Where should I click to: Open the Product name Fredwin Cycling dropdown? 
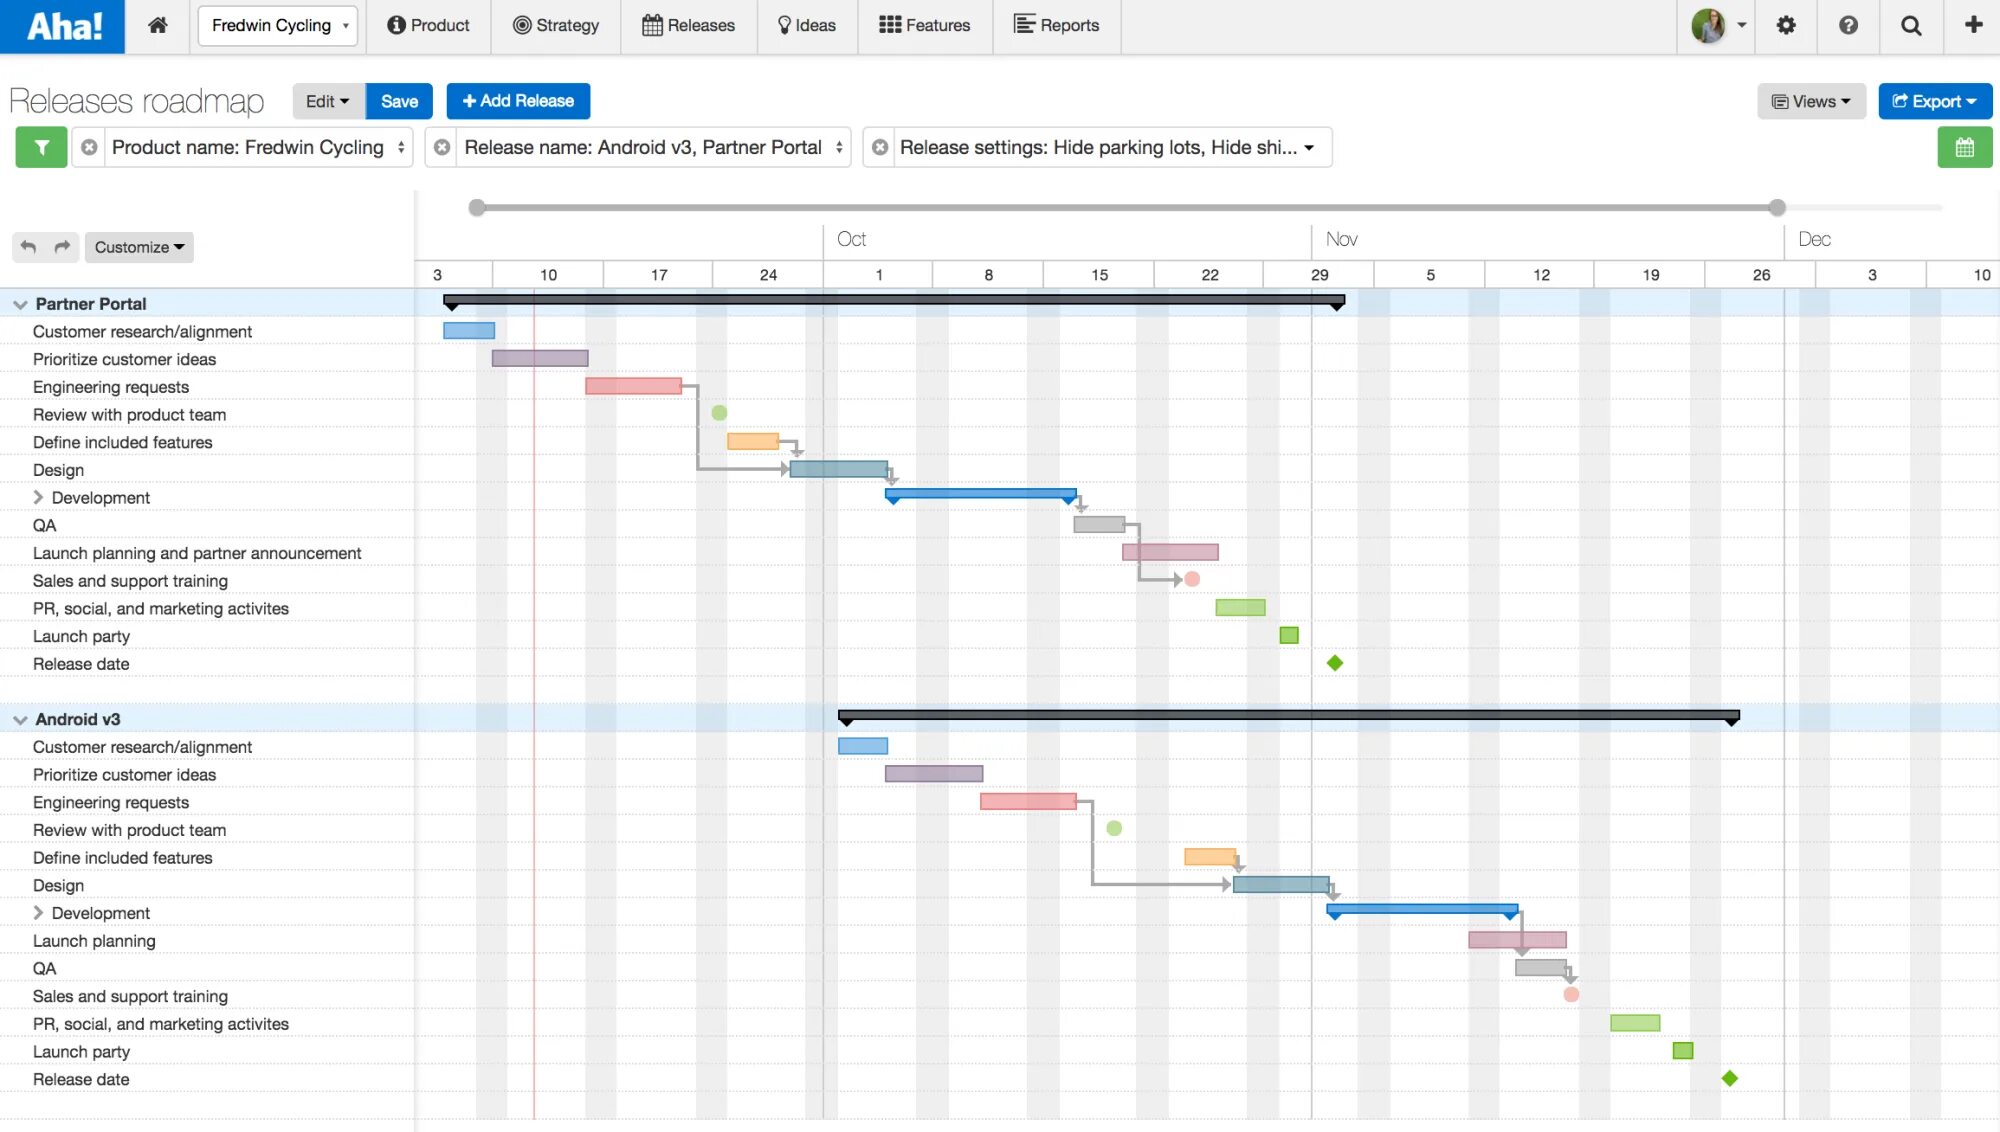point(258,147)
